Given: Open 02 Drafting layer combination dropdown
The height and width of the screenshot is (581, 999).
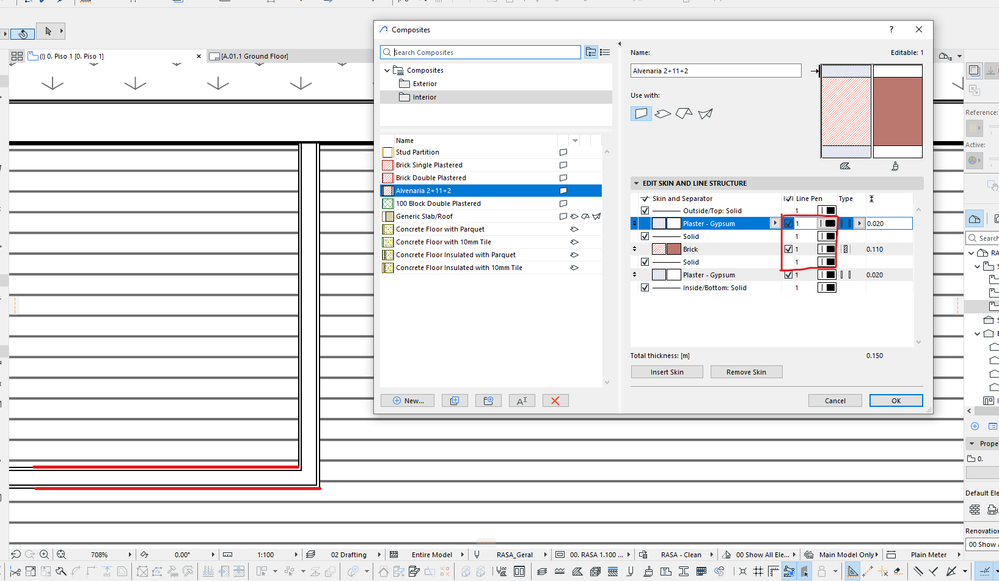Looking at the screenshot, I should click(379, 554).
